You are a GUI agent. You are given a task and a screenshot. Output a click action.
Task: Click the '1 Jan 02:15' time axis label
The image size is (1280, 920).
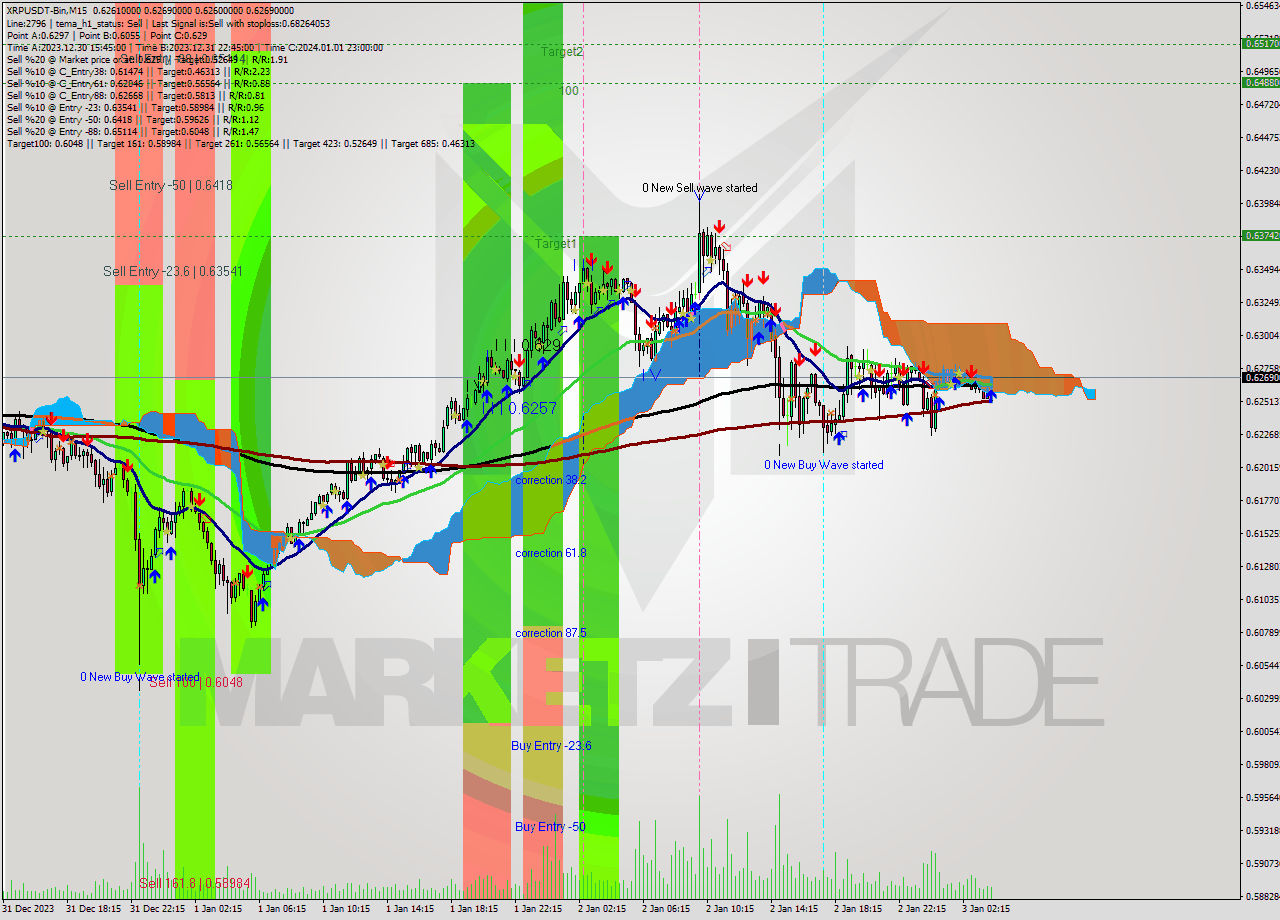coord(218,909)
